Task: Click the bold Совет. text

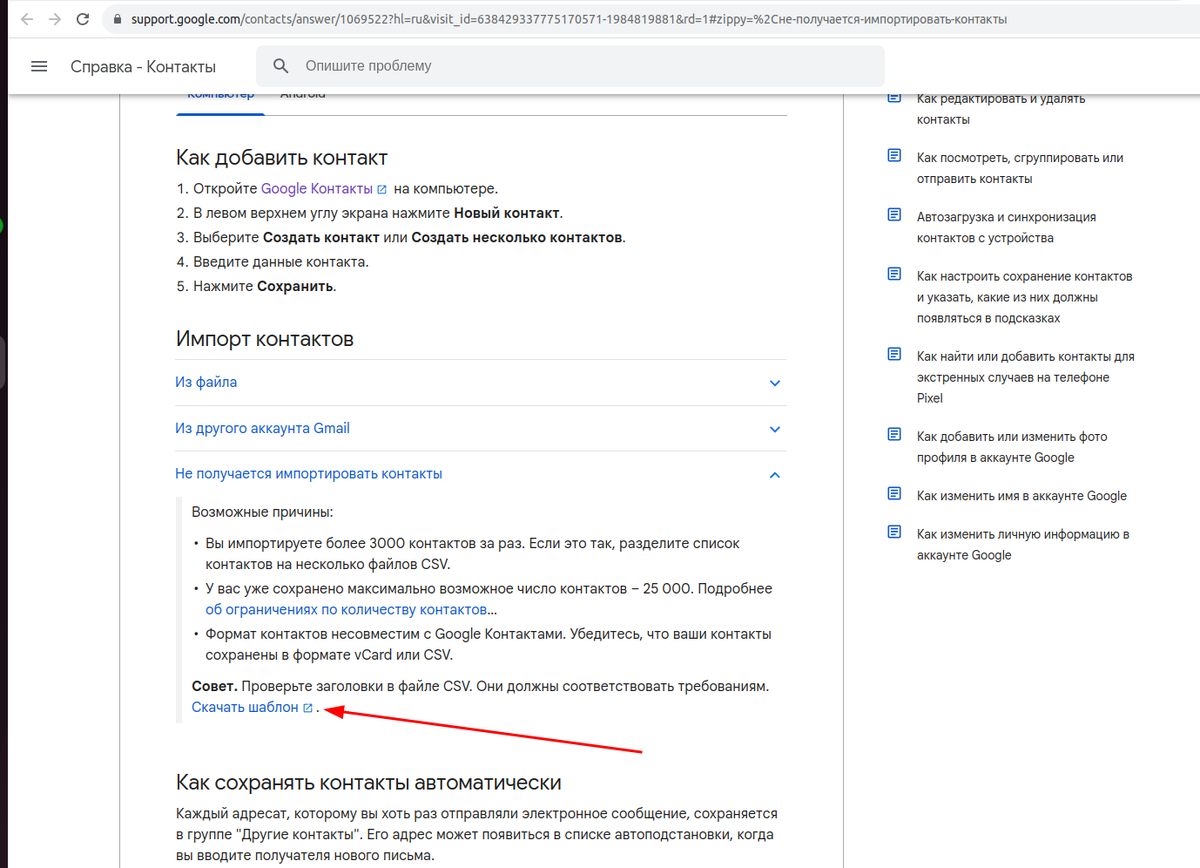Action: click(214, 687)
